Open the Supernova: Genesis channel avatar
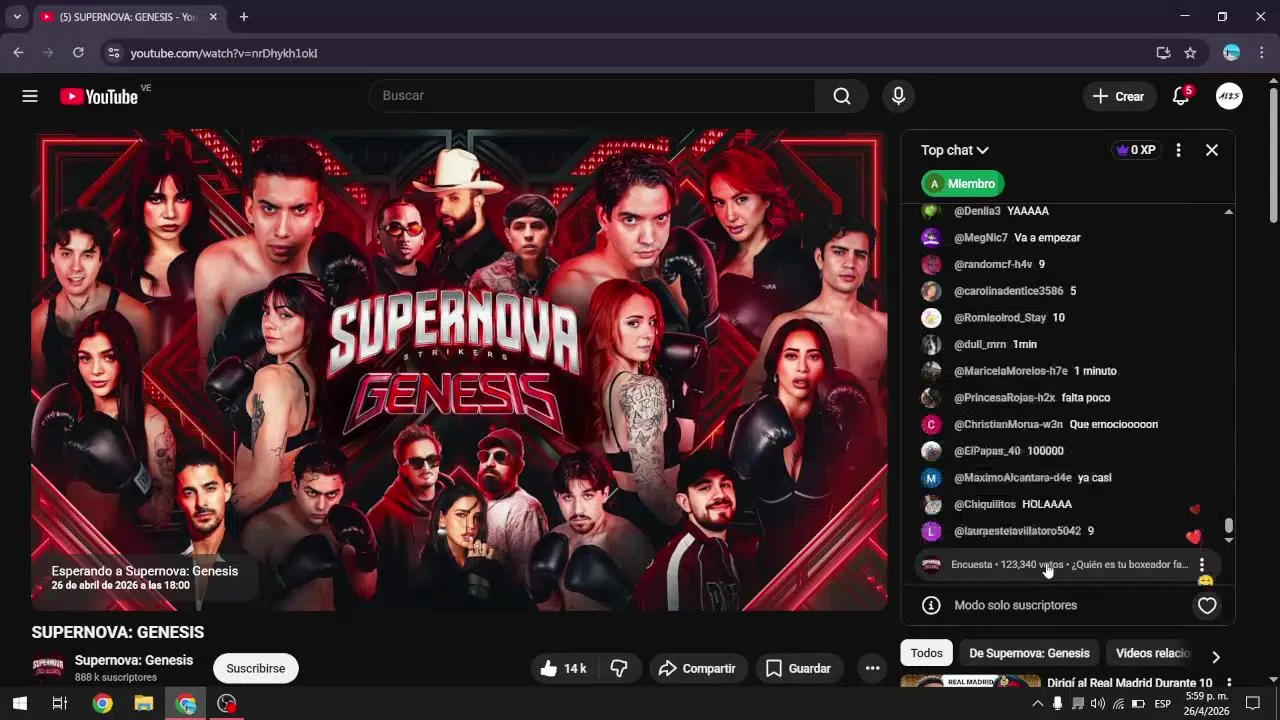This screenshot has width=1280, height=720. coord(48,667)
